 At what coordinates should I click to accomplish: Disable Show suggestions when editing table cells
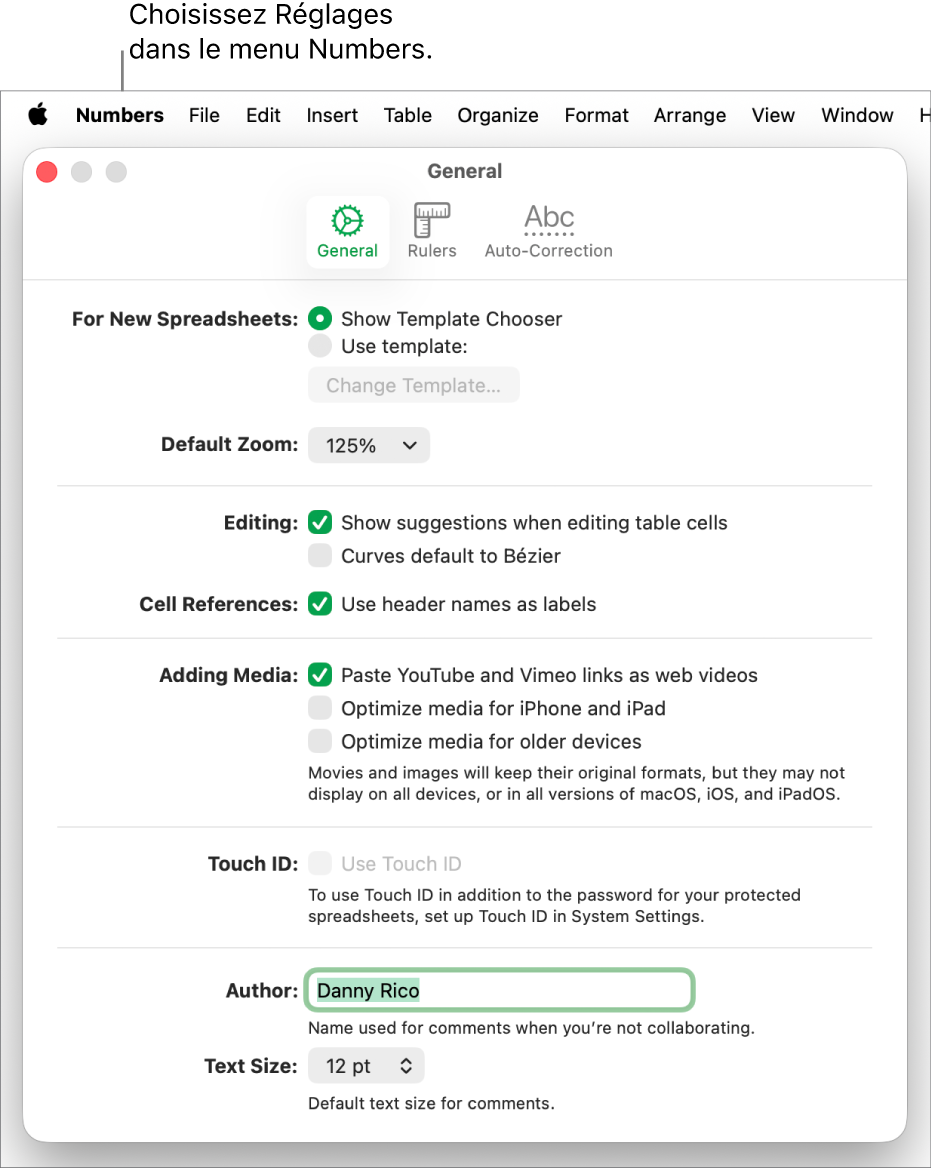click(x=320, y=522)
